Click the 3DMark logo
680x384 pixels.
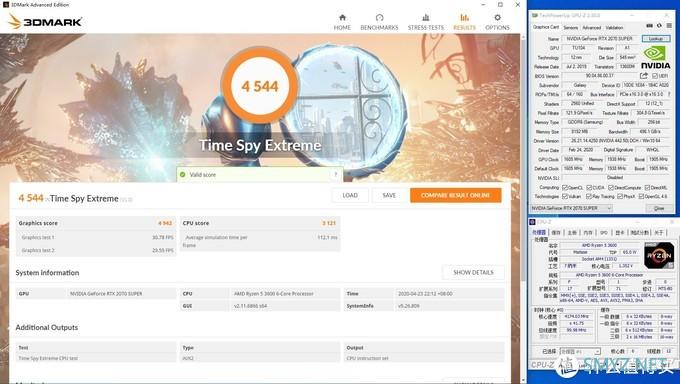click(x=45, y=21)
